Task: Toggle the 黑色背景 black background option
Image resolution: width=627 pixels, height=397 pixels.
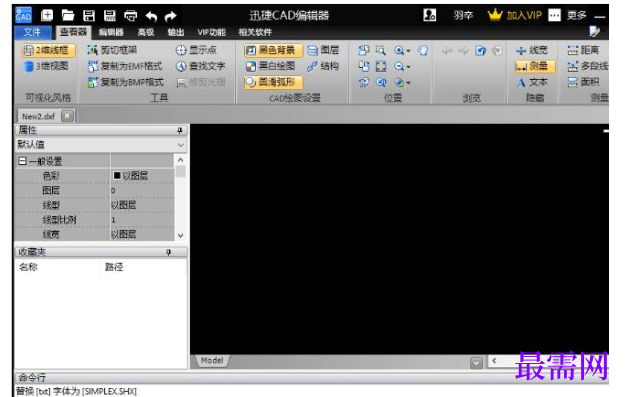Action: (273, 50)
